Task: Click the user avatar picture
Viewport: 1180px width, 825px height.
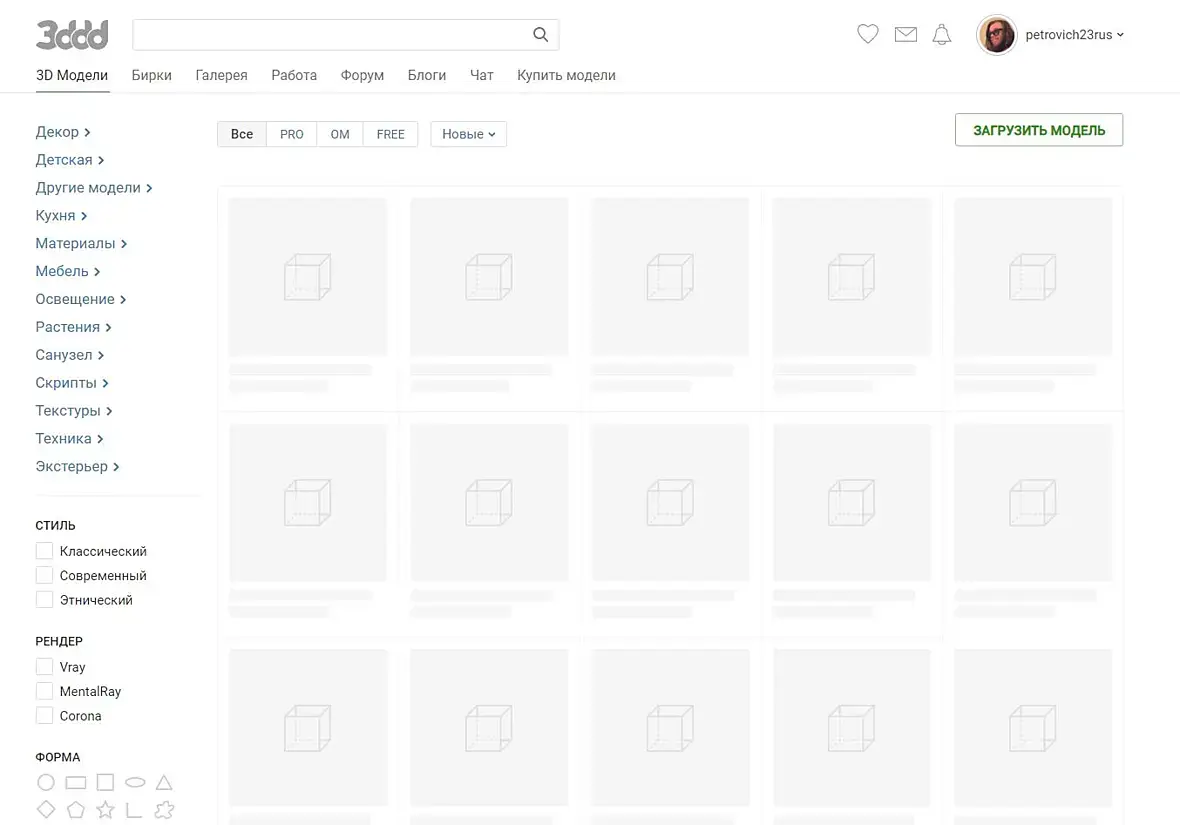Action: (996, 35)
